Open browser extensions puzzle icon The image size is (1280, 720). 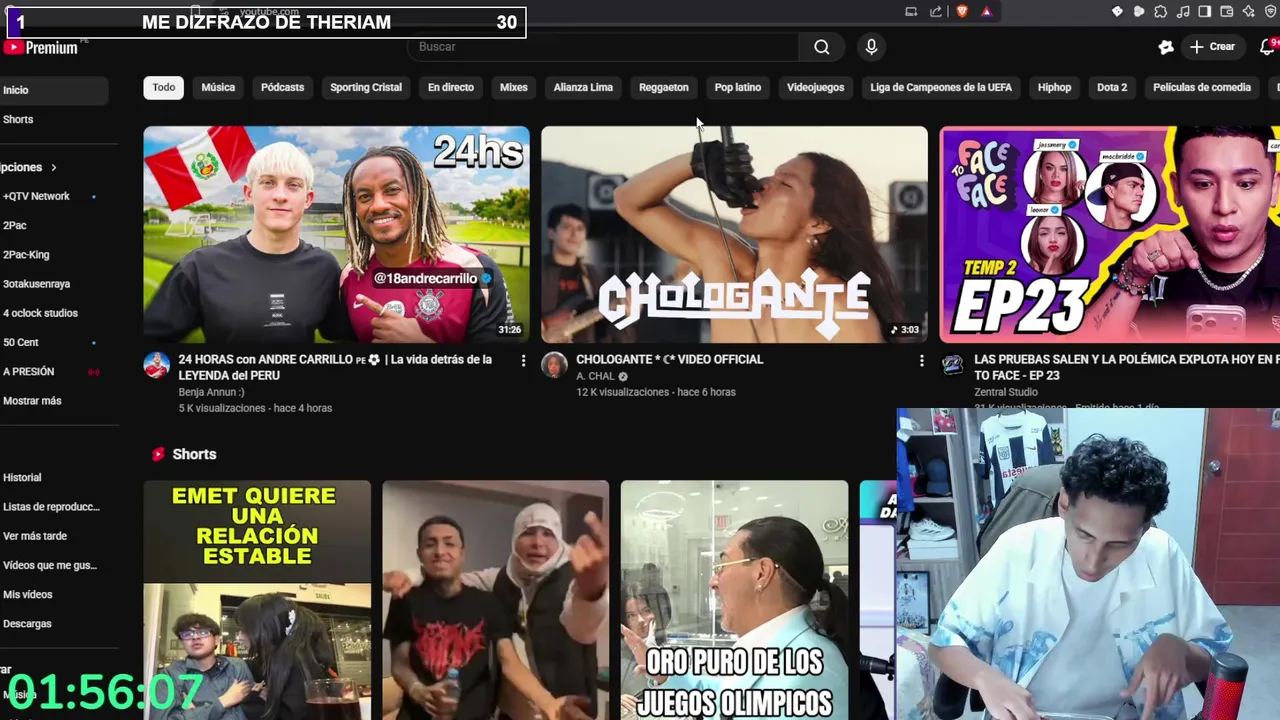click(1160, 11)
